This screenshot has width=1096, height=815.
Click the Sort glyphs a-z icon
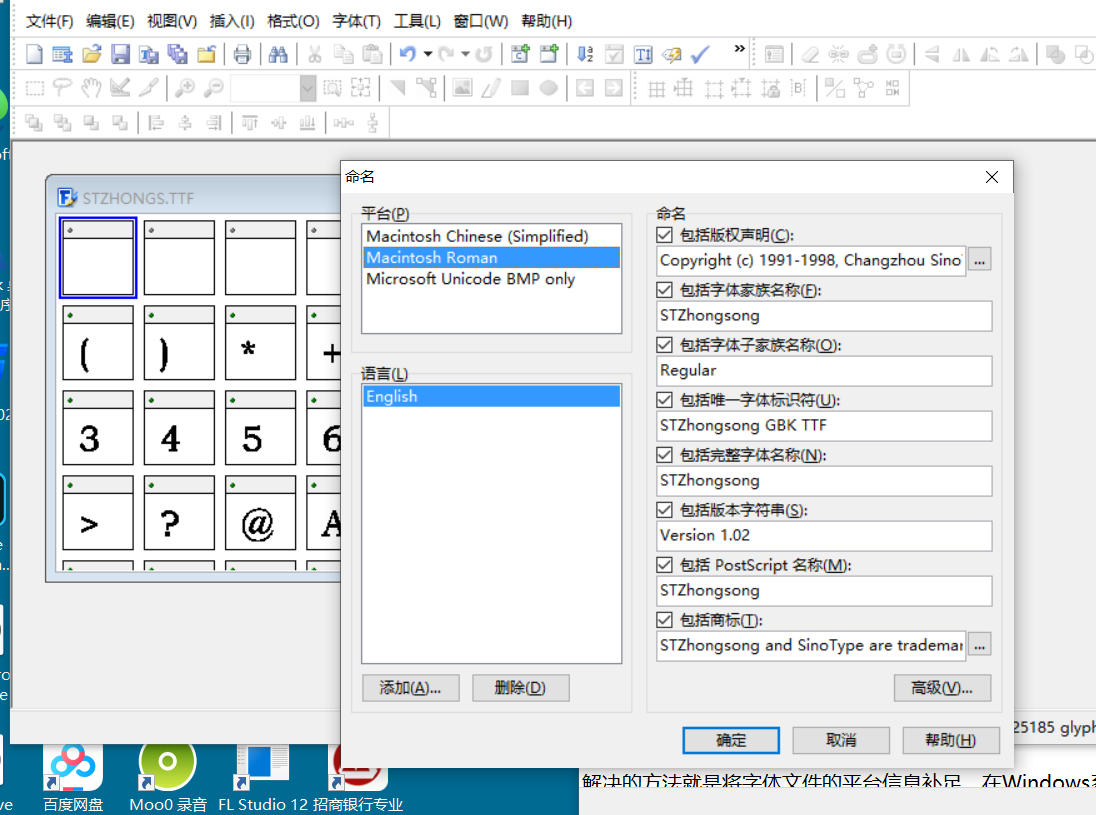tap(585, 55)
